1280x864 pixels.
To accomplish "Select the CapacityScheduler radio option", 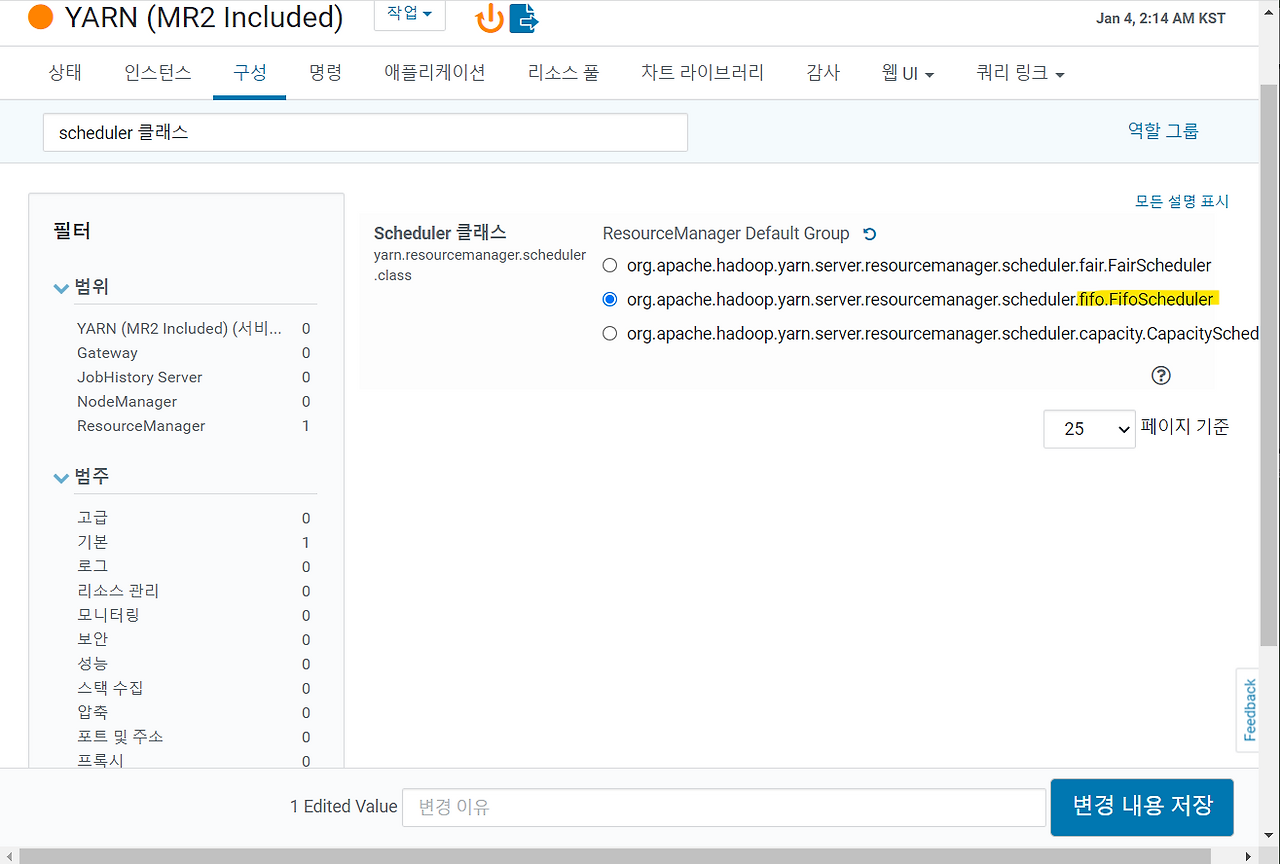I will (x=610, y=333).
